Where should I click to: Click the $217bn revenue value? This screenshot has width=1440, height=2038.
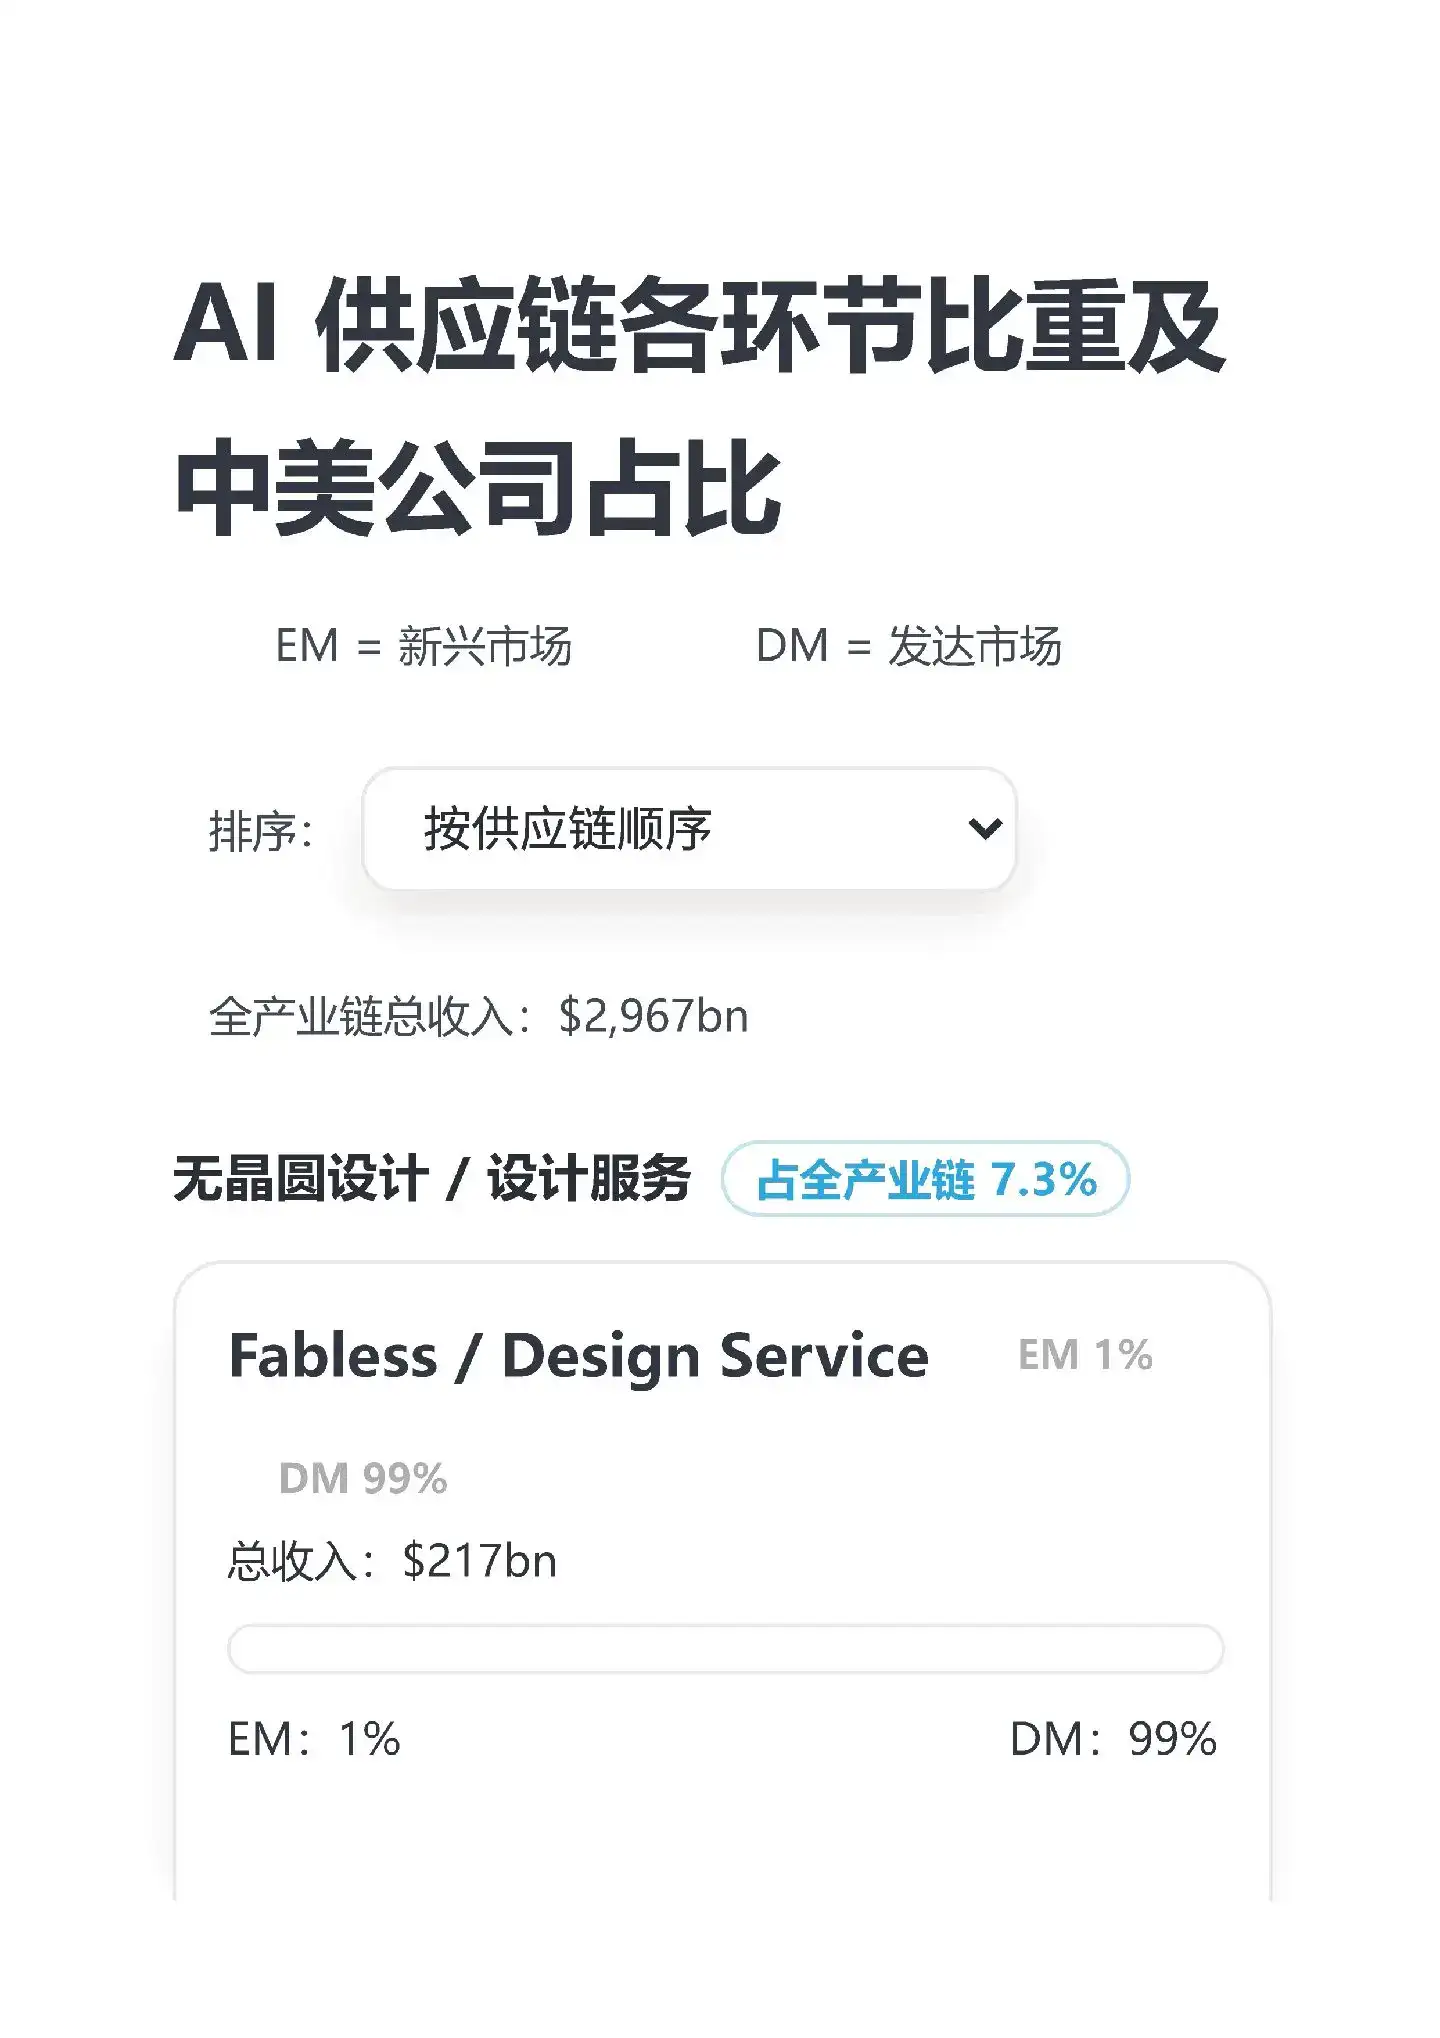pyautogui.click(x=479, y=1561)
